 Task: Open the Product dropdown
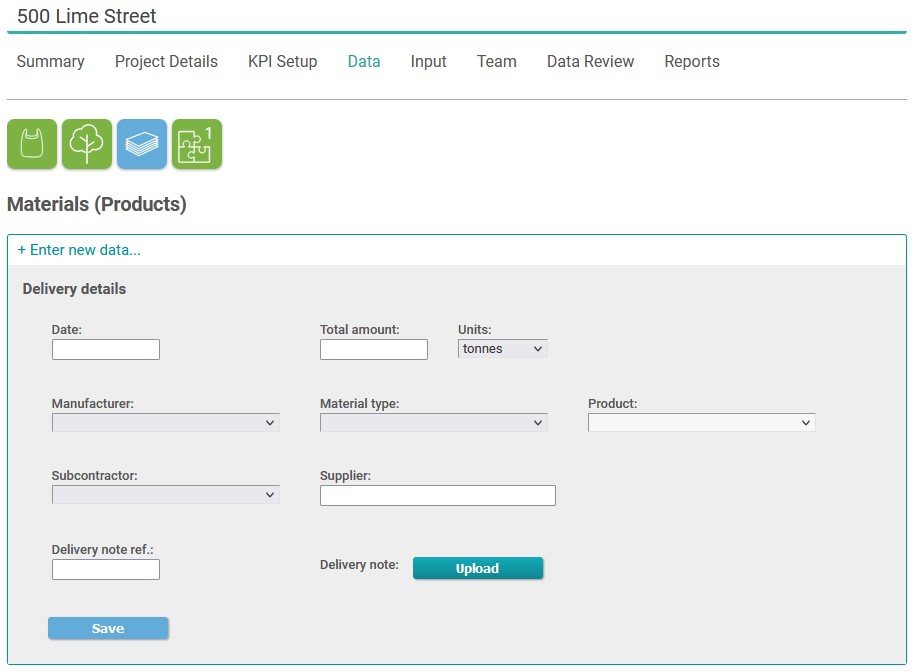(x=701, y=423)
